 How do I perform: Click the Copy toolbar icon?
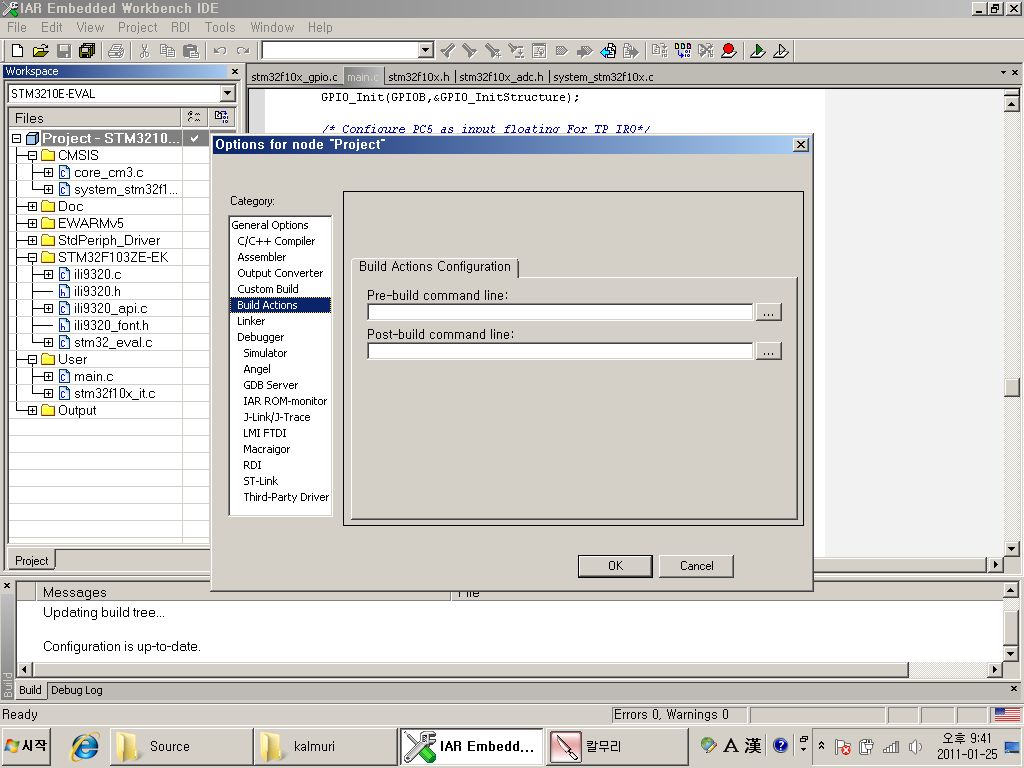[x=167, y=50]
